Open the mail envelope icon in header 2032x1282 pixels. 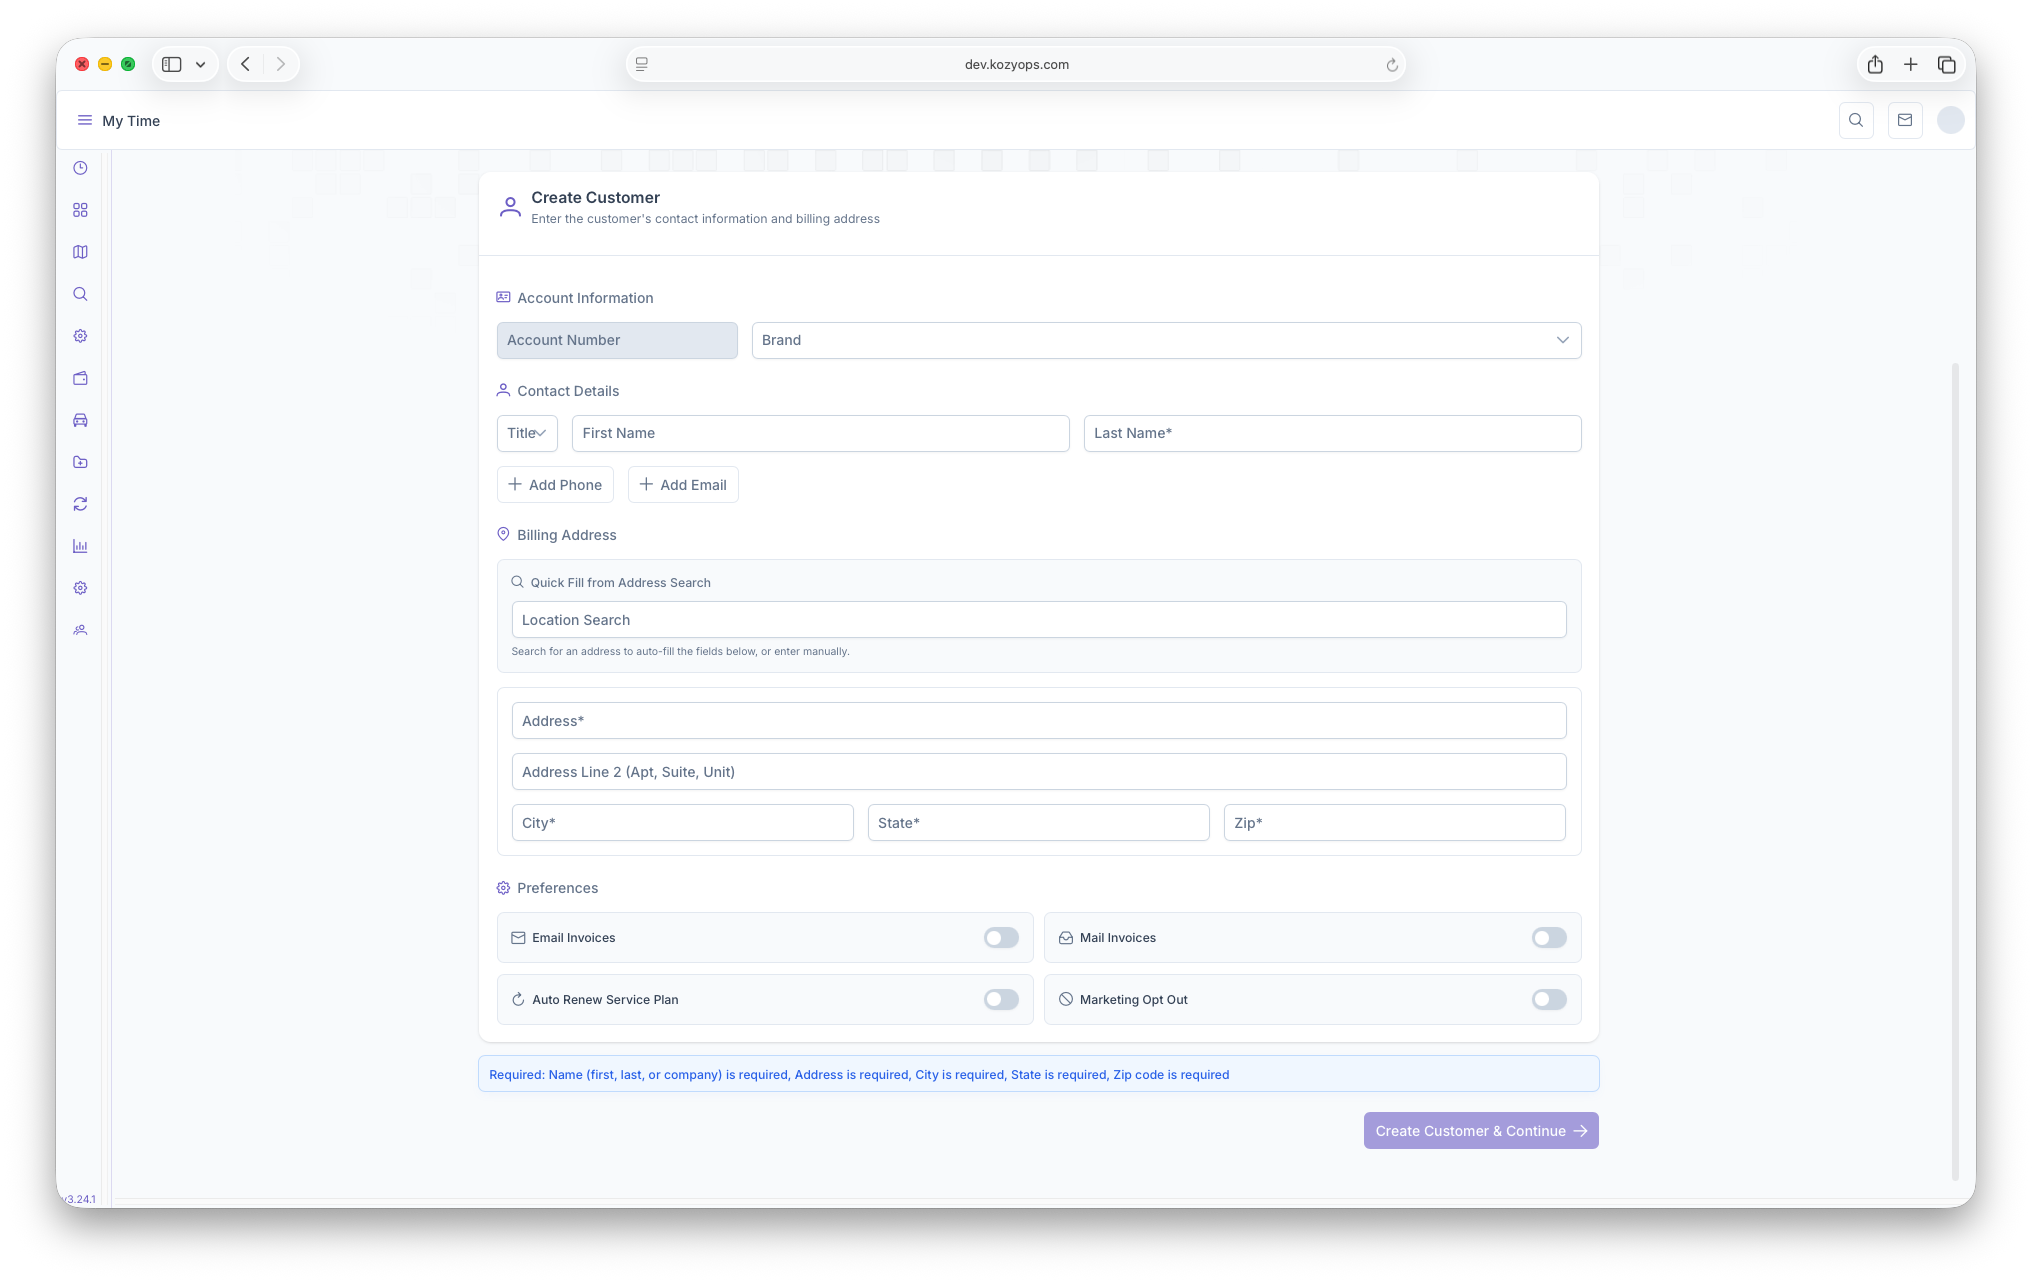point(1904,120)
